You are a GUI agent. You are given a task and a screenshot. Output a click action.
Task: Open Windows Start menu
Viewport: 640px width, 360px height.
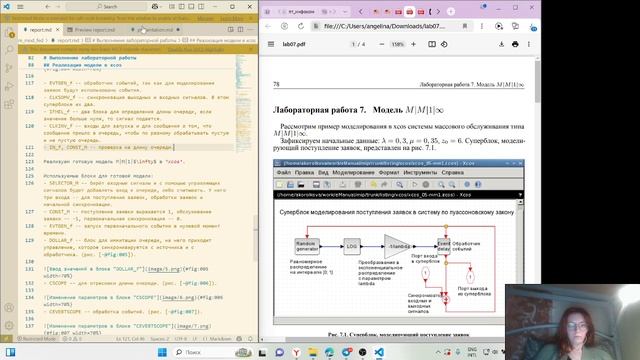point(162,352)
